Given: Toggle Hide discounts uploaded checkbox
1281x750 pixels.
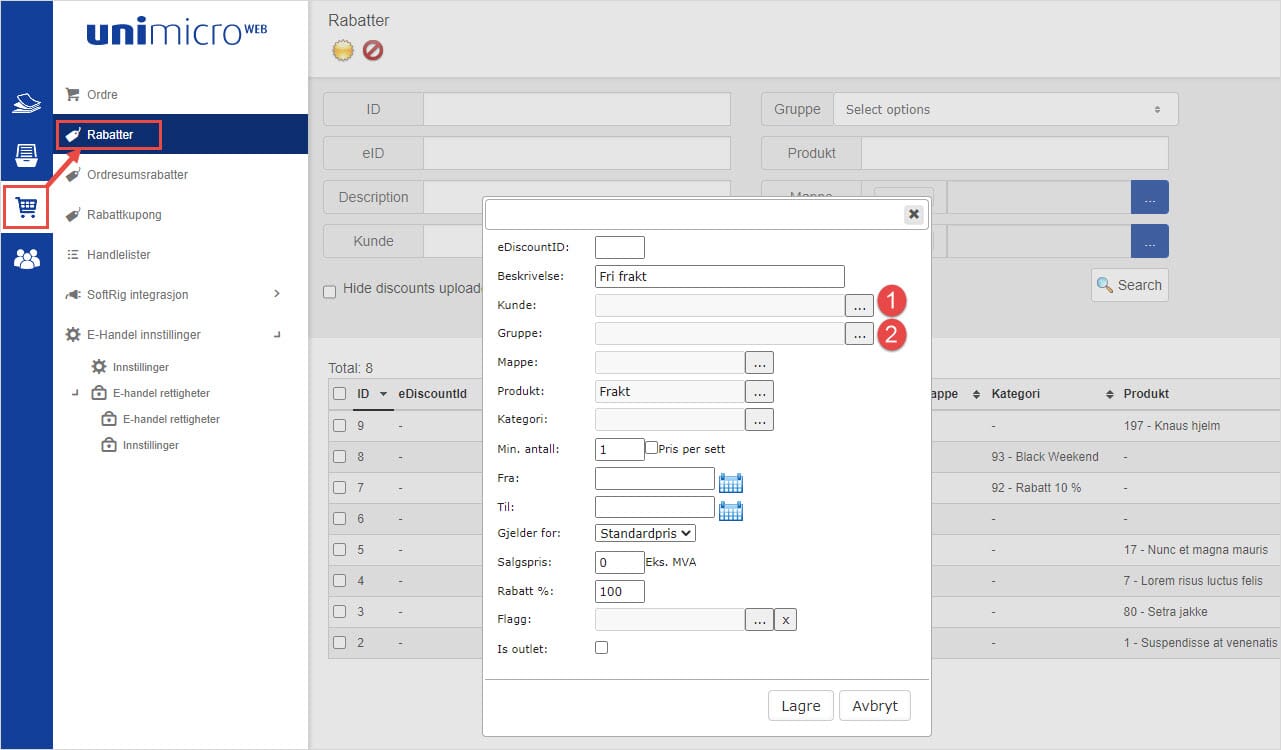Looking at the screenshot, I should pyautogui.click(x=330, y=292).
